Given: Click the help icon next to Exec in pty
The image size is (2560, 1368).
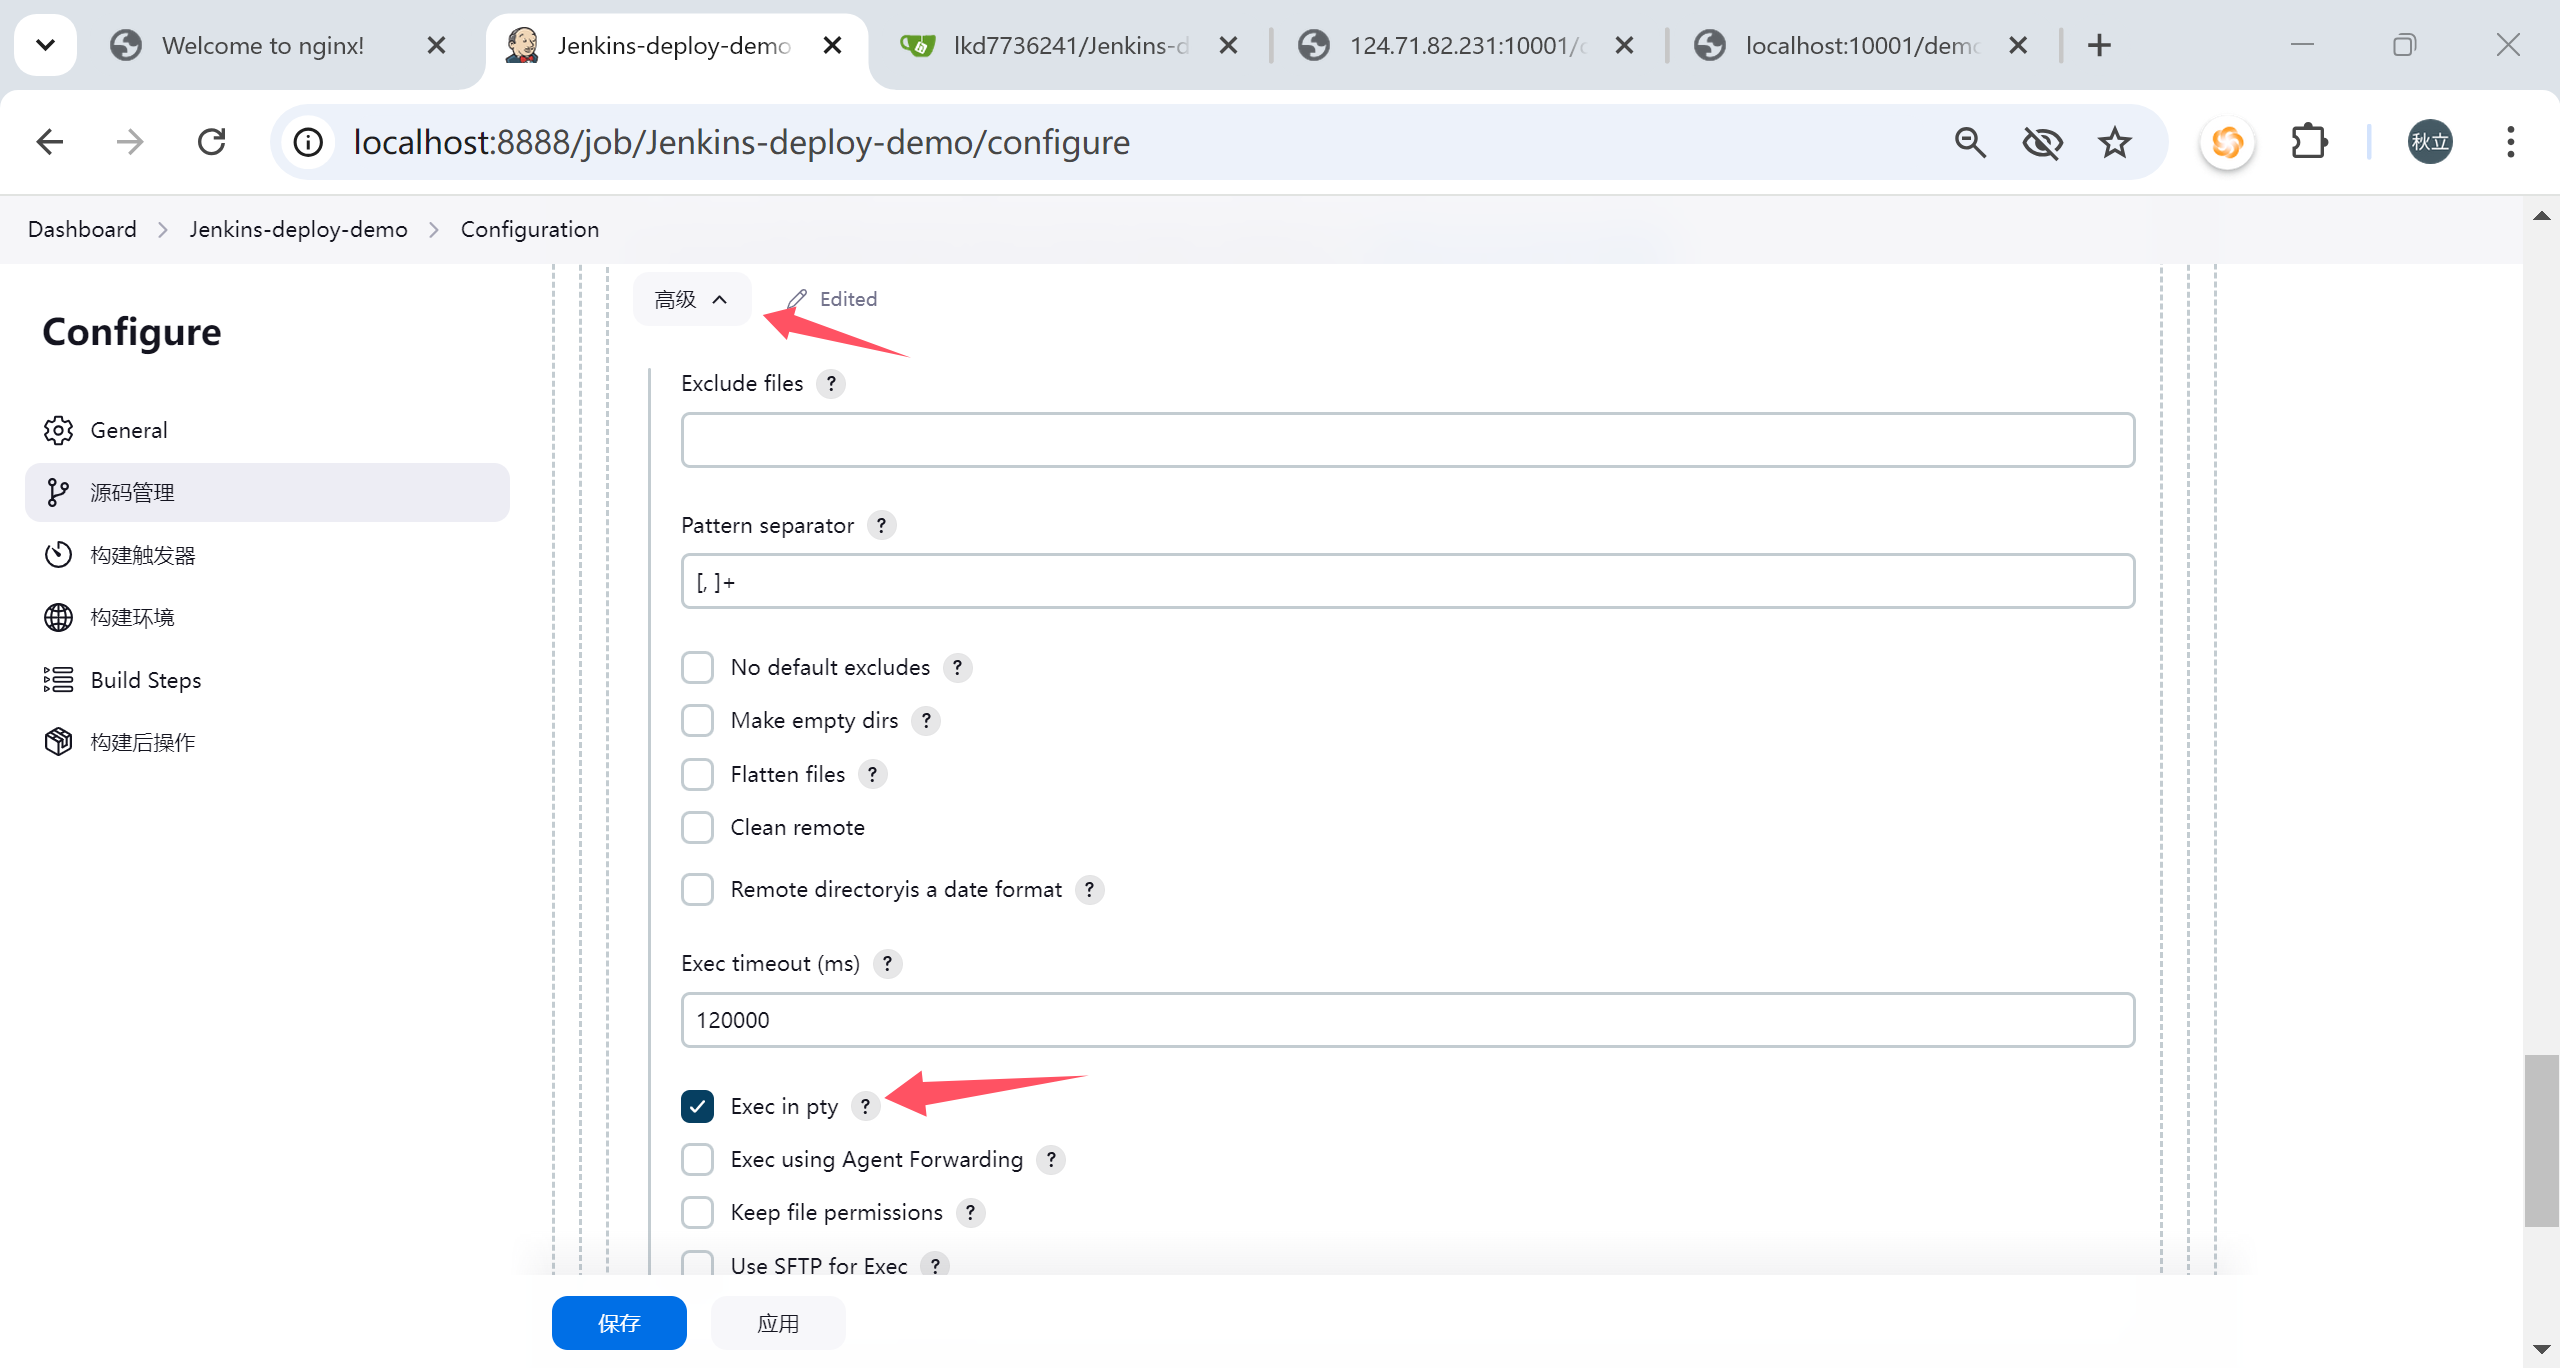Looking at the screenshot, I should (x=865, y=1106).
